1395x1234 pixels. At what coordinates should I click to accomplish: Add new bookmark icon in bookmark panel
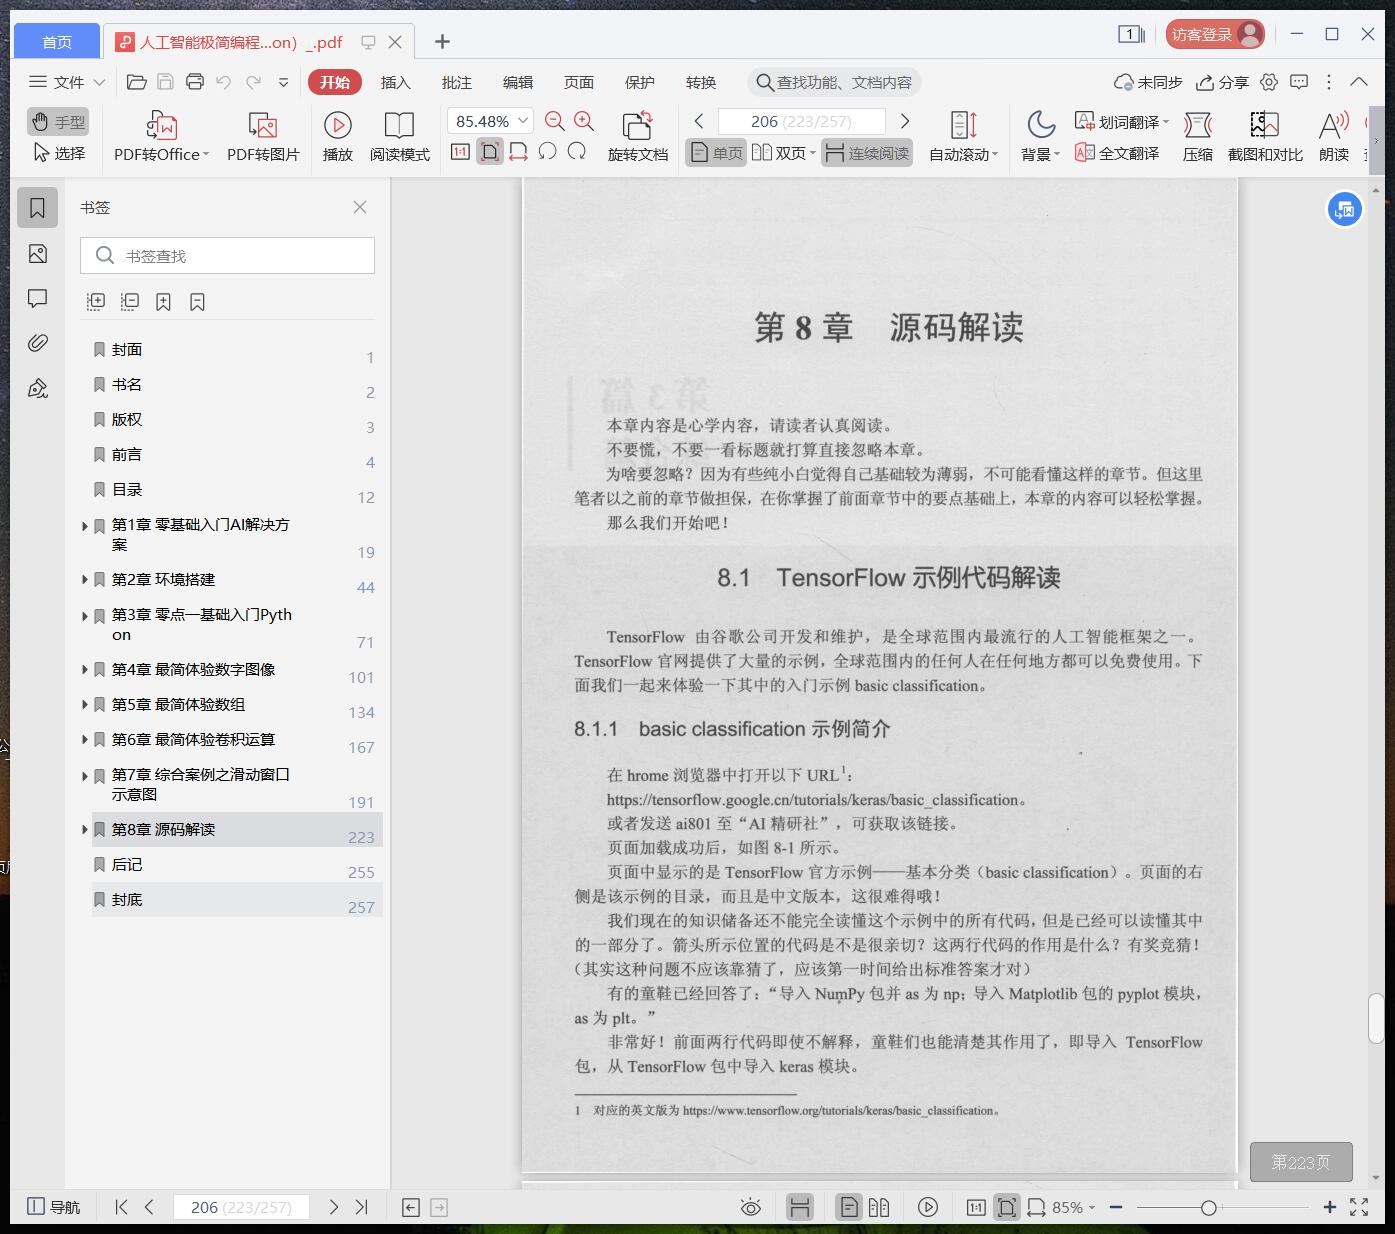click(163, 302)
